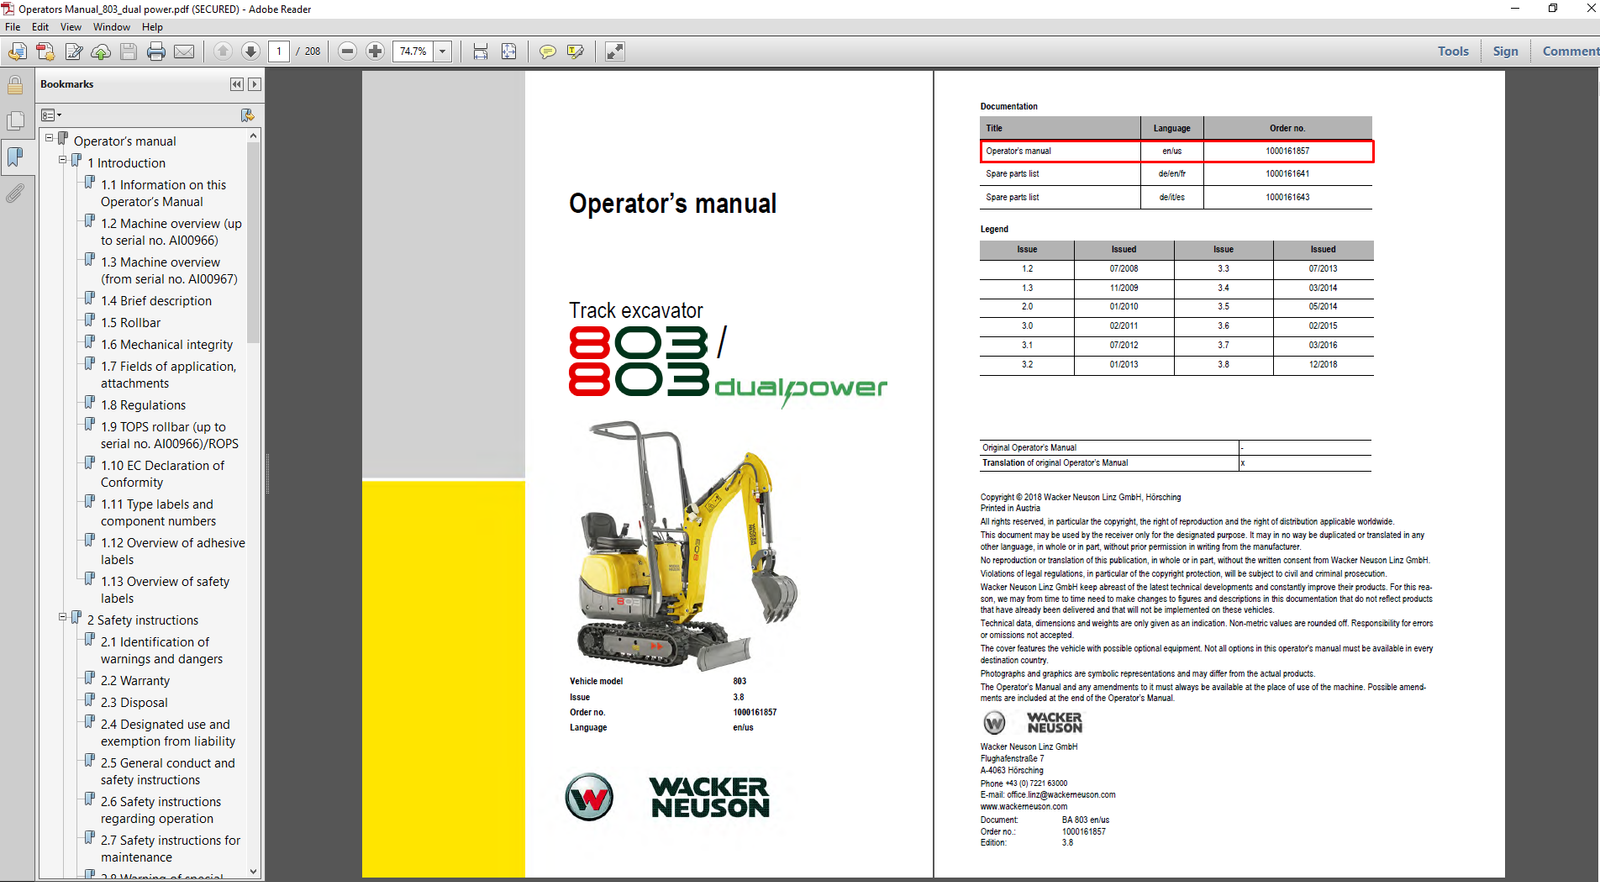Open the Edit menu

coord(40,27)
